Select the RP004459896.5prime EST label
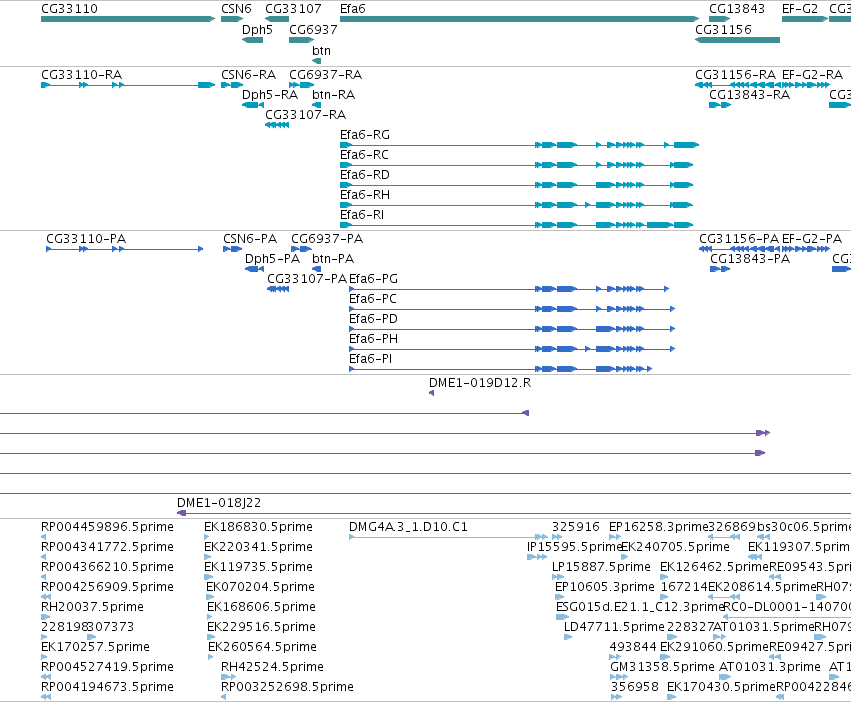The image size is (851, 702). 107,527
